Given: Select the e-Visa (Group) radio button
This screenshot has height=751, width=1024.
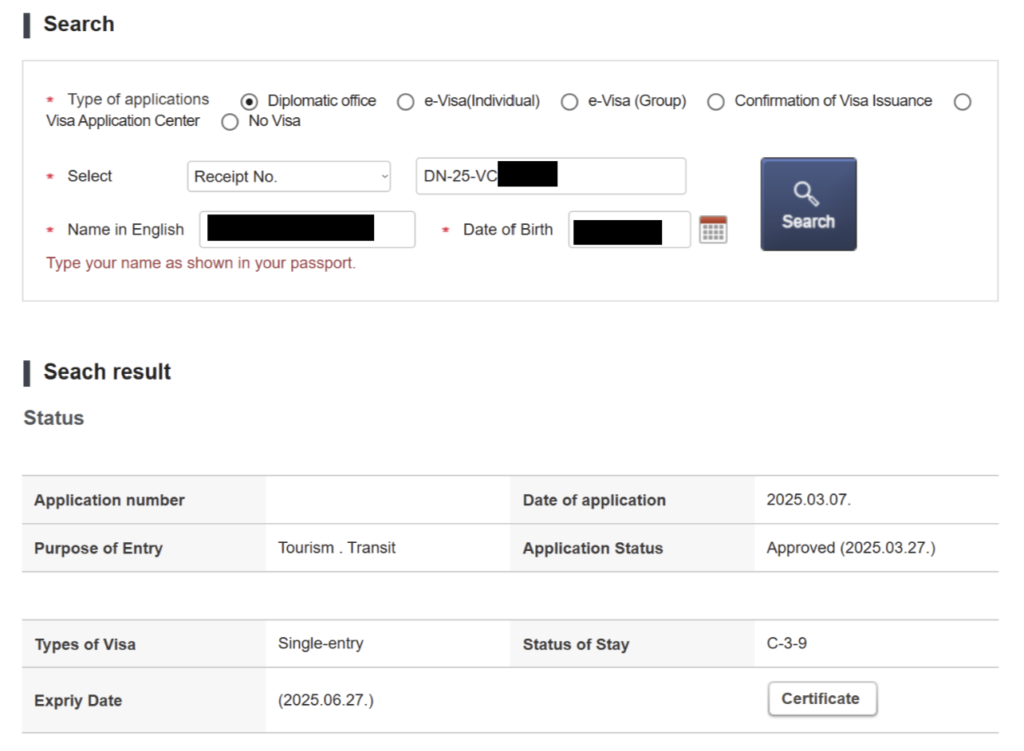Looking at the screenshot, I should click(569, 102).
